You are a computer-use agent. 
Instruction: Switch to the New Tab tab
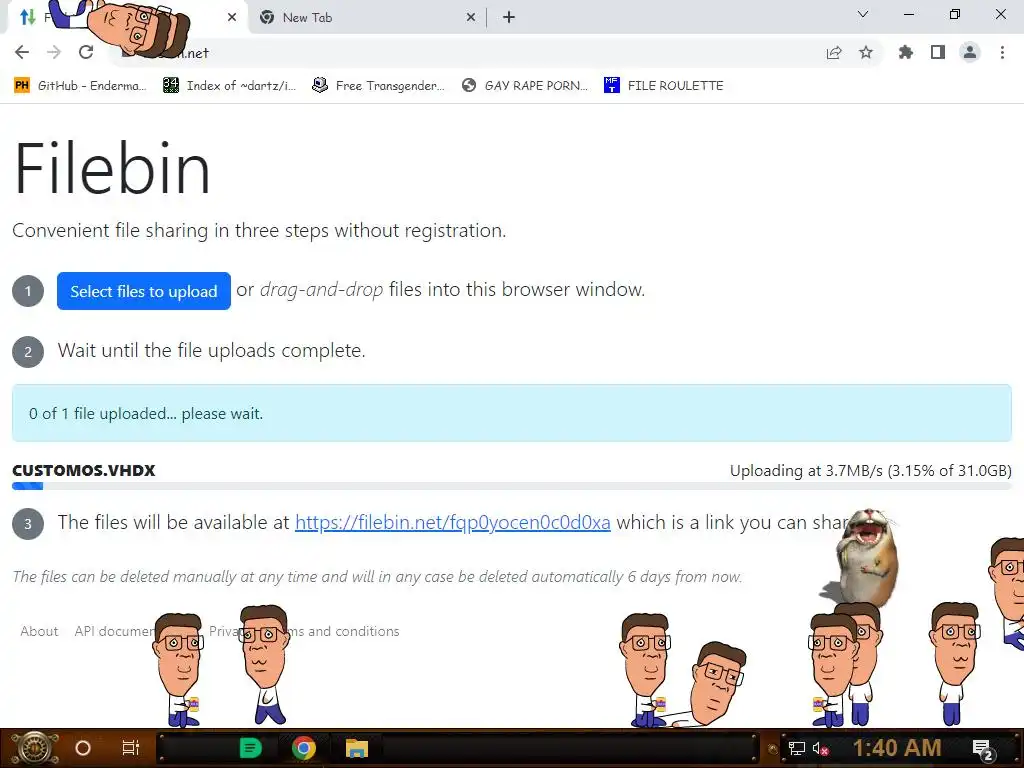[366, 18]
